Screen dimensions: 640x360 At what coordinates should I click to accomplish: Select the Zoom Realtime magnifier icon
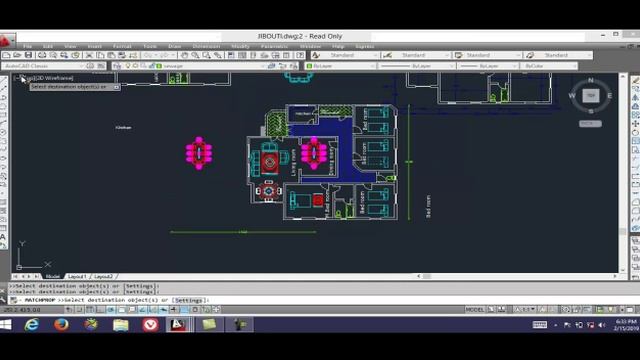(x=196, y=55)
